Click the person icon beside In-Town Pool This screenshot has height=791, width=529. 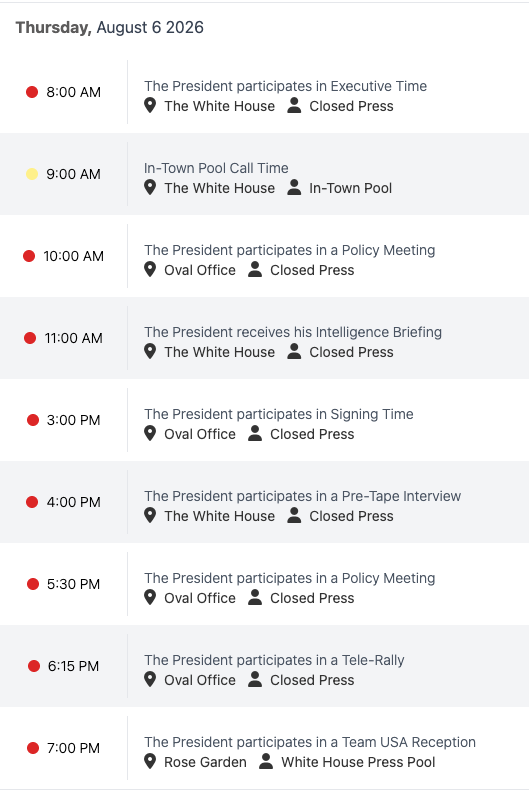294,187
